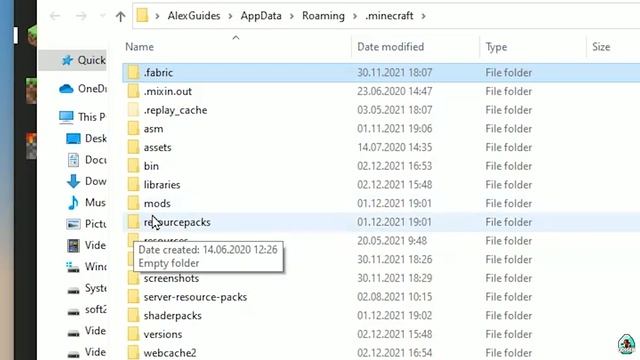
Task: Select the server-resource-packs folder name
Action: click(196, 297)
